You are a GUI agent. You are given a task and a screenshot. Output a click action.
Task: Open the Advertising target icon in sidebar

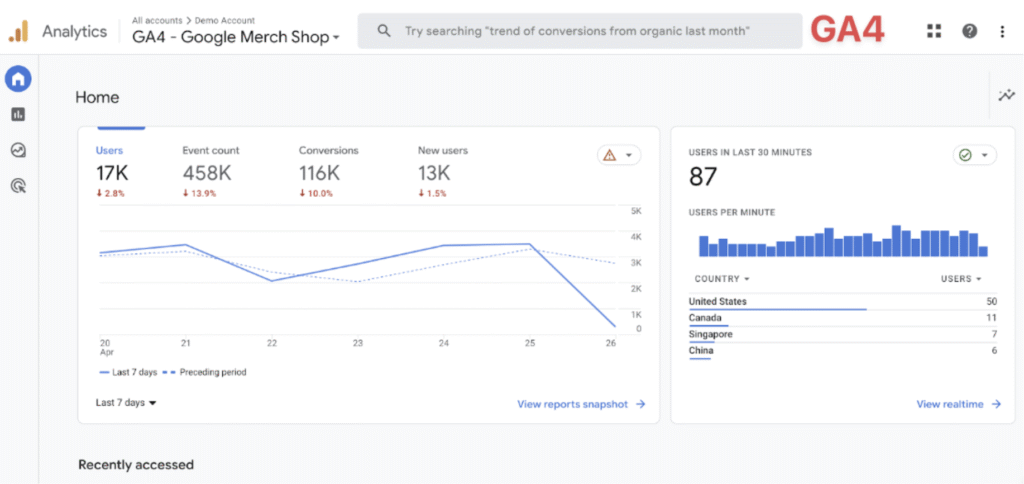pos(18,185)
